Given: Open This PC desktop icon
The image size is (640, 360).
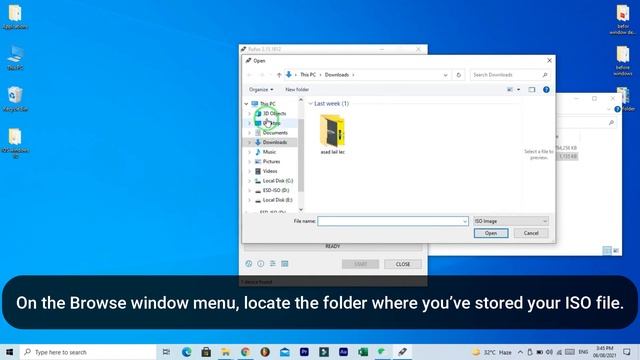Looking at the screenshot, I should click(15, 58).
